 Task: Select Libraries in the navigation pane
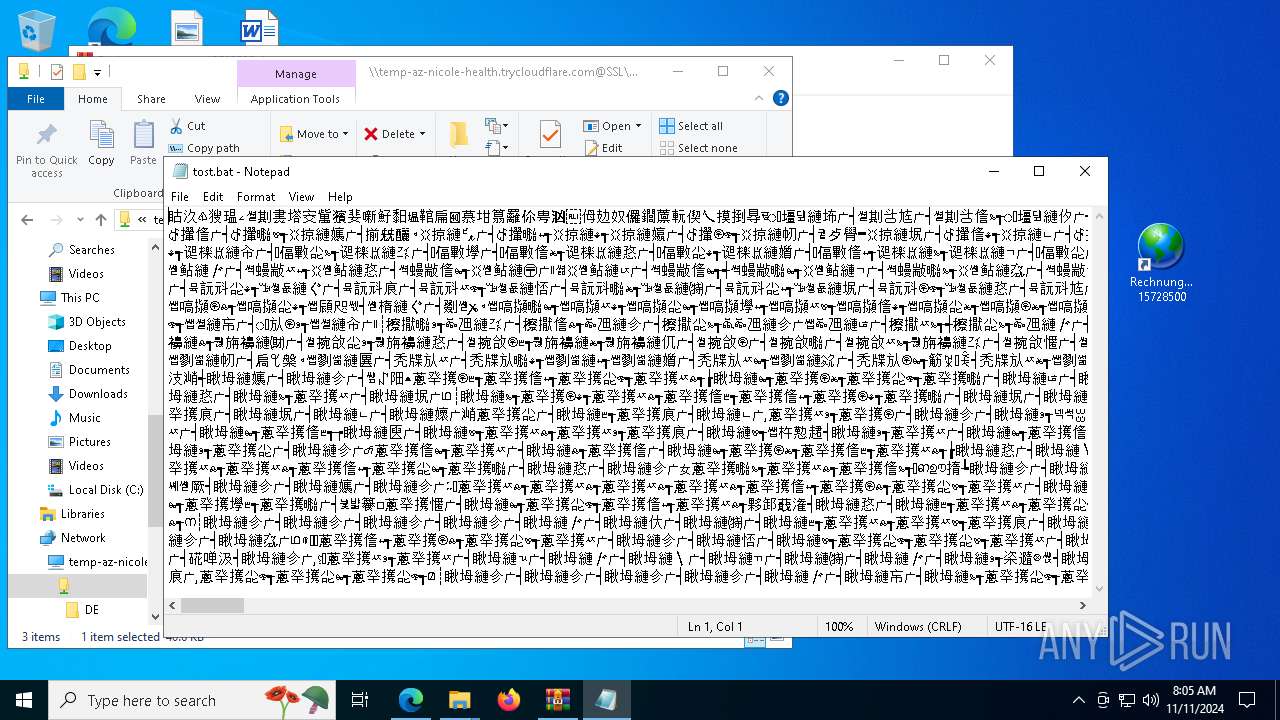(82, 514)
